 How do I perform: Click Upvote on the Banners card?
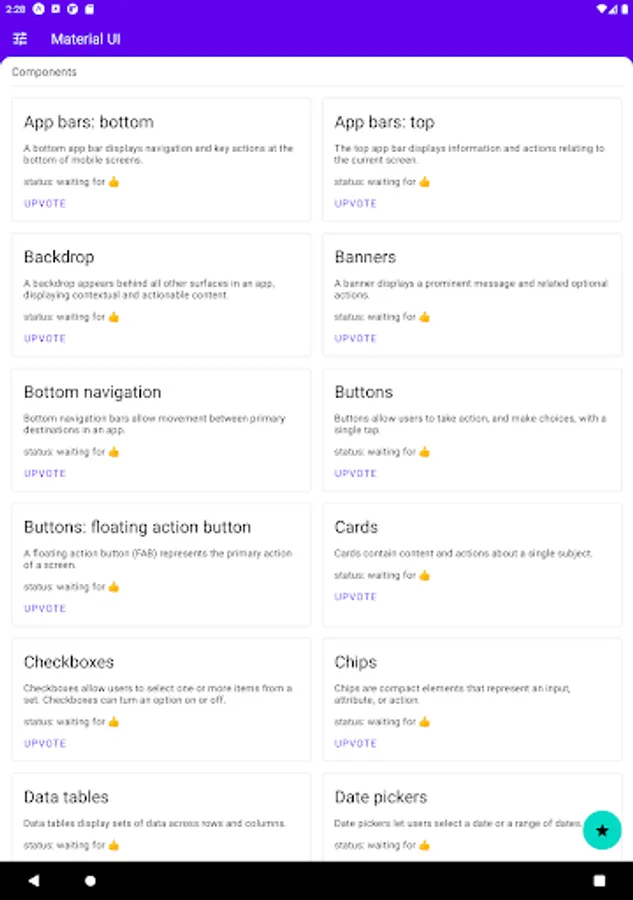point(356,338)
